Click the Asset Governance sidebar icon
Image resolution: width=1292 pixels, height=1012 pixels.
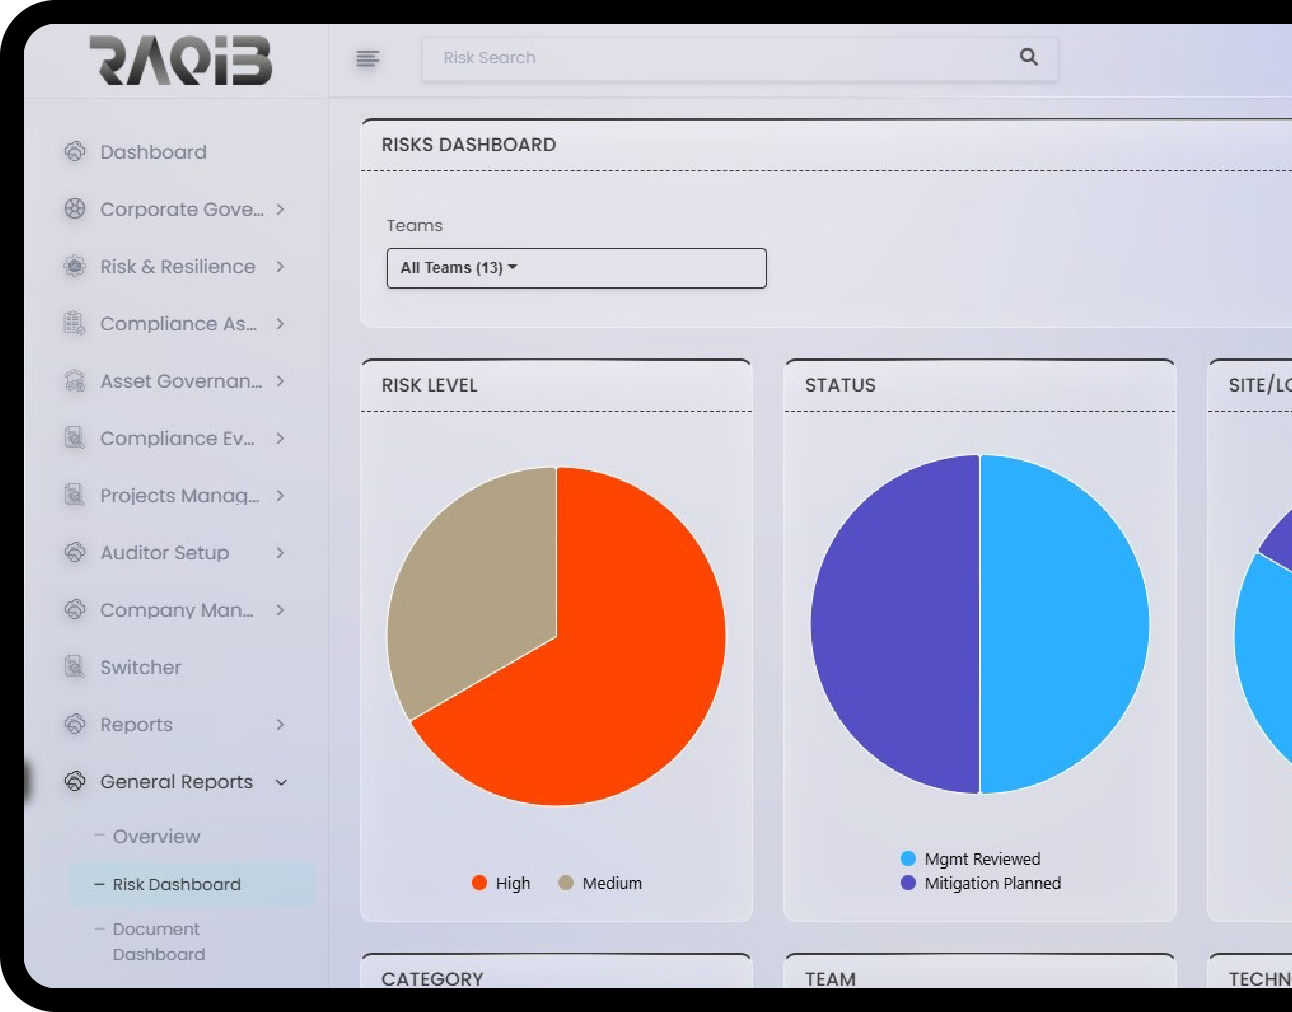coord(75,381)
